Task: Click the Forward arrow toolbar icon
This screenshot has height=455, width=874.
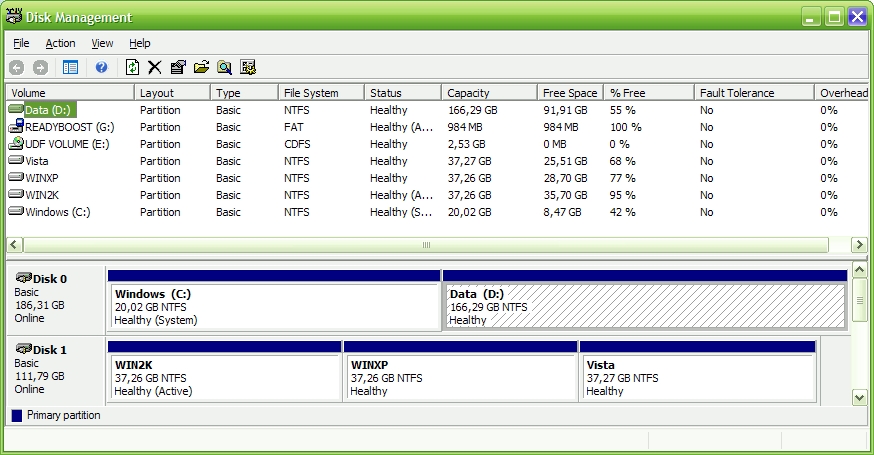Action: [40, 67]
